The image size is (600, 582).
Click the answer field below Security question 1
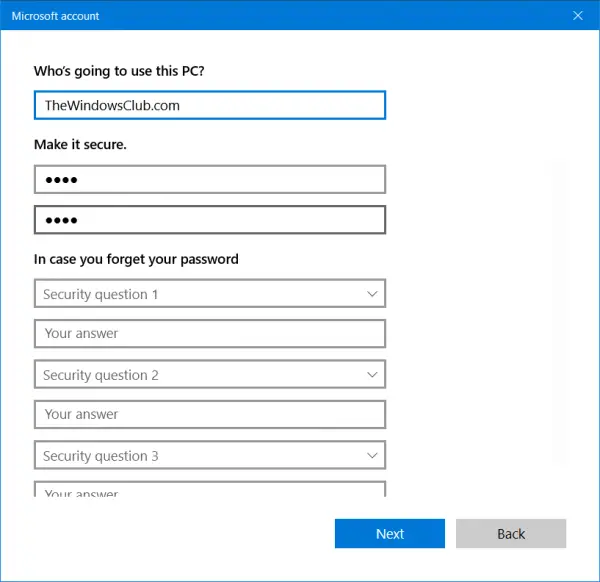(x=209, y=334)
